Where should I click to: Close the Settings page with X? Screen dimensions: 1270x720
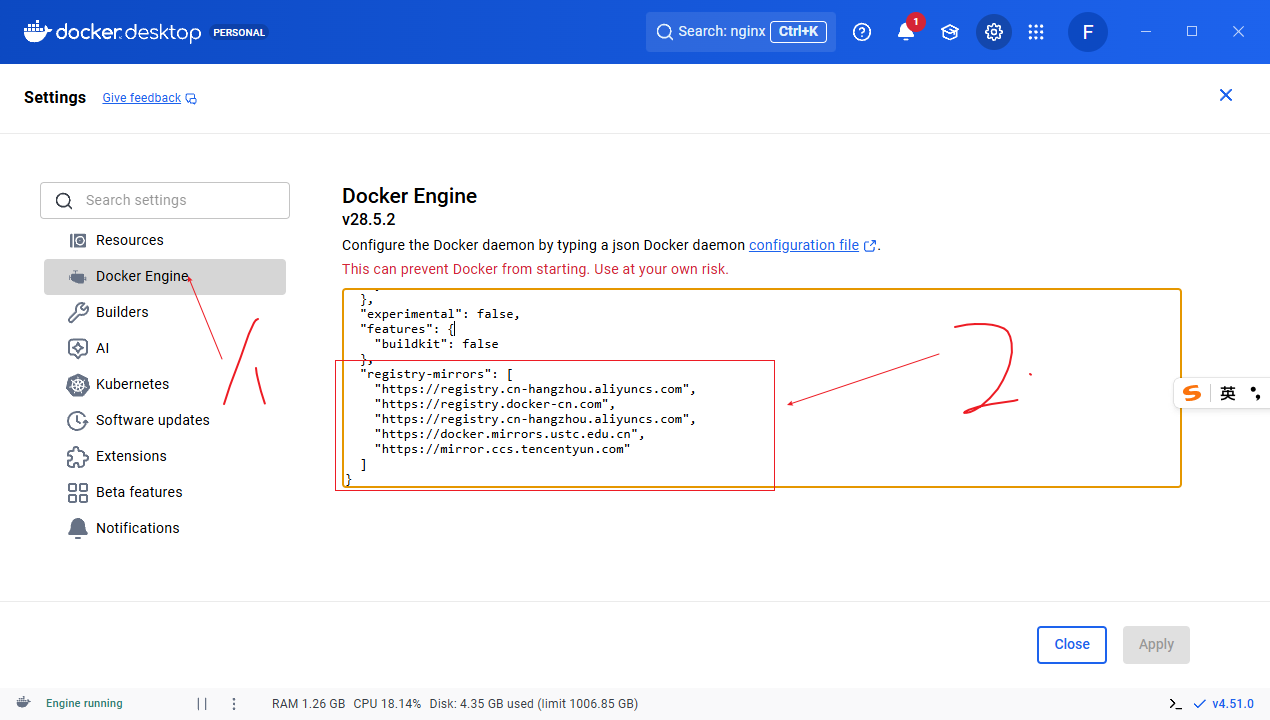click(x=1226, y=95)
